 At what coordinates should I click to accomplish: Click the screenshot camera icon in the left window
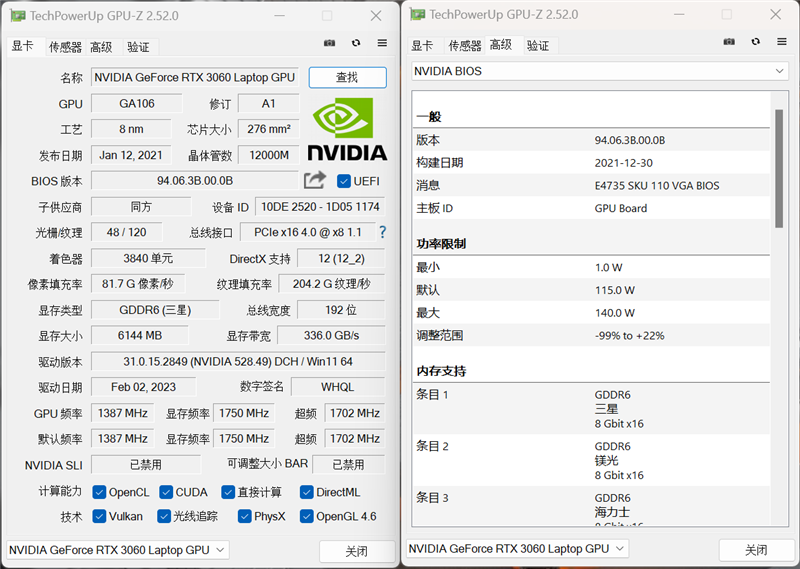[330, 43]
